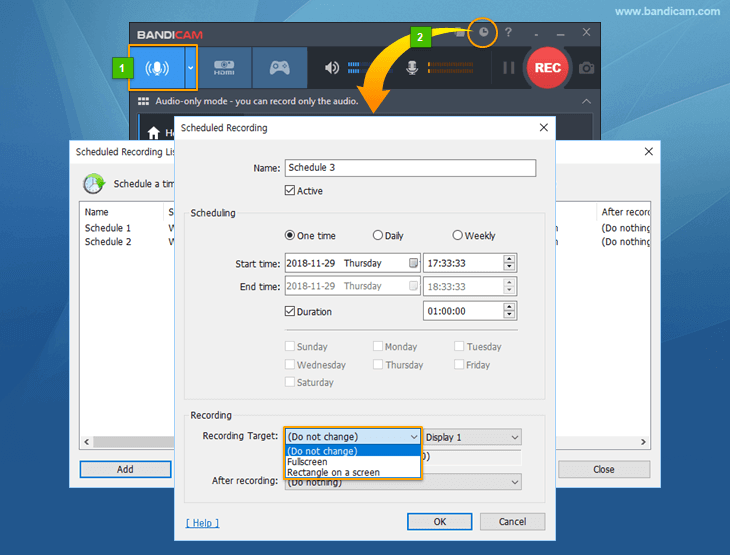Open the End time date picker calendar
The image size is (730, 555).
tap(413, 286)
